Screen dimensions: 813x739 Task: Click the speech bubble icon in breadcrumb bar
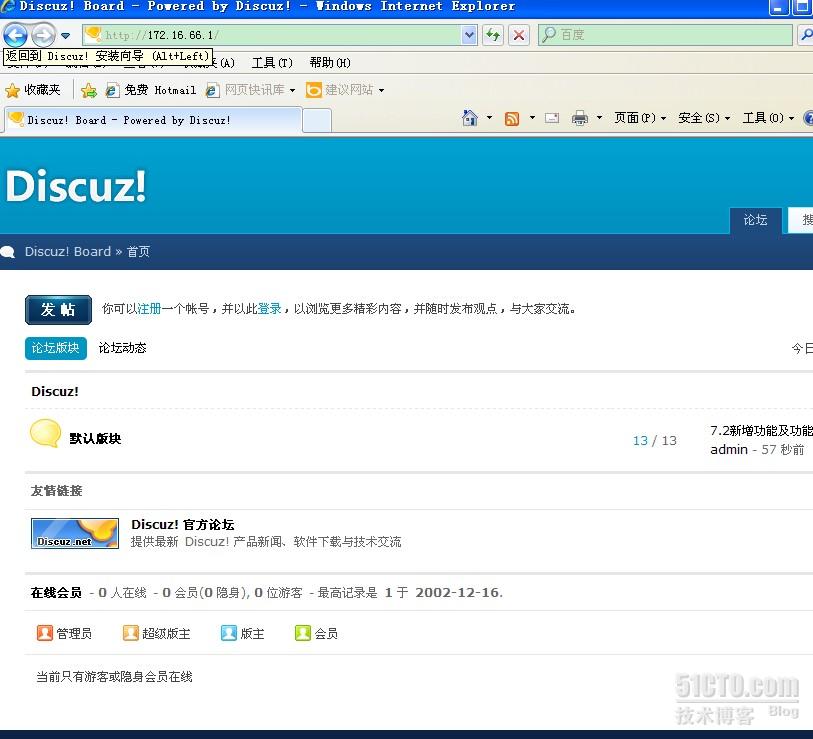point(8,252)
